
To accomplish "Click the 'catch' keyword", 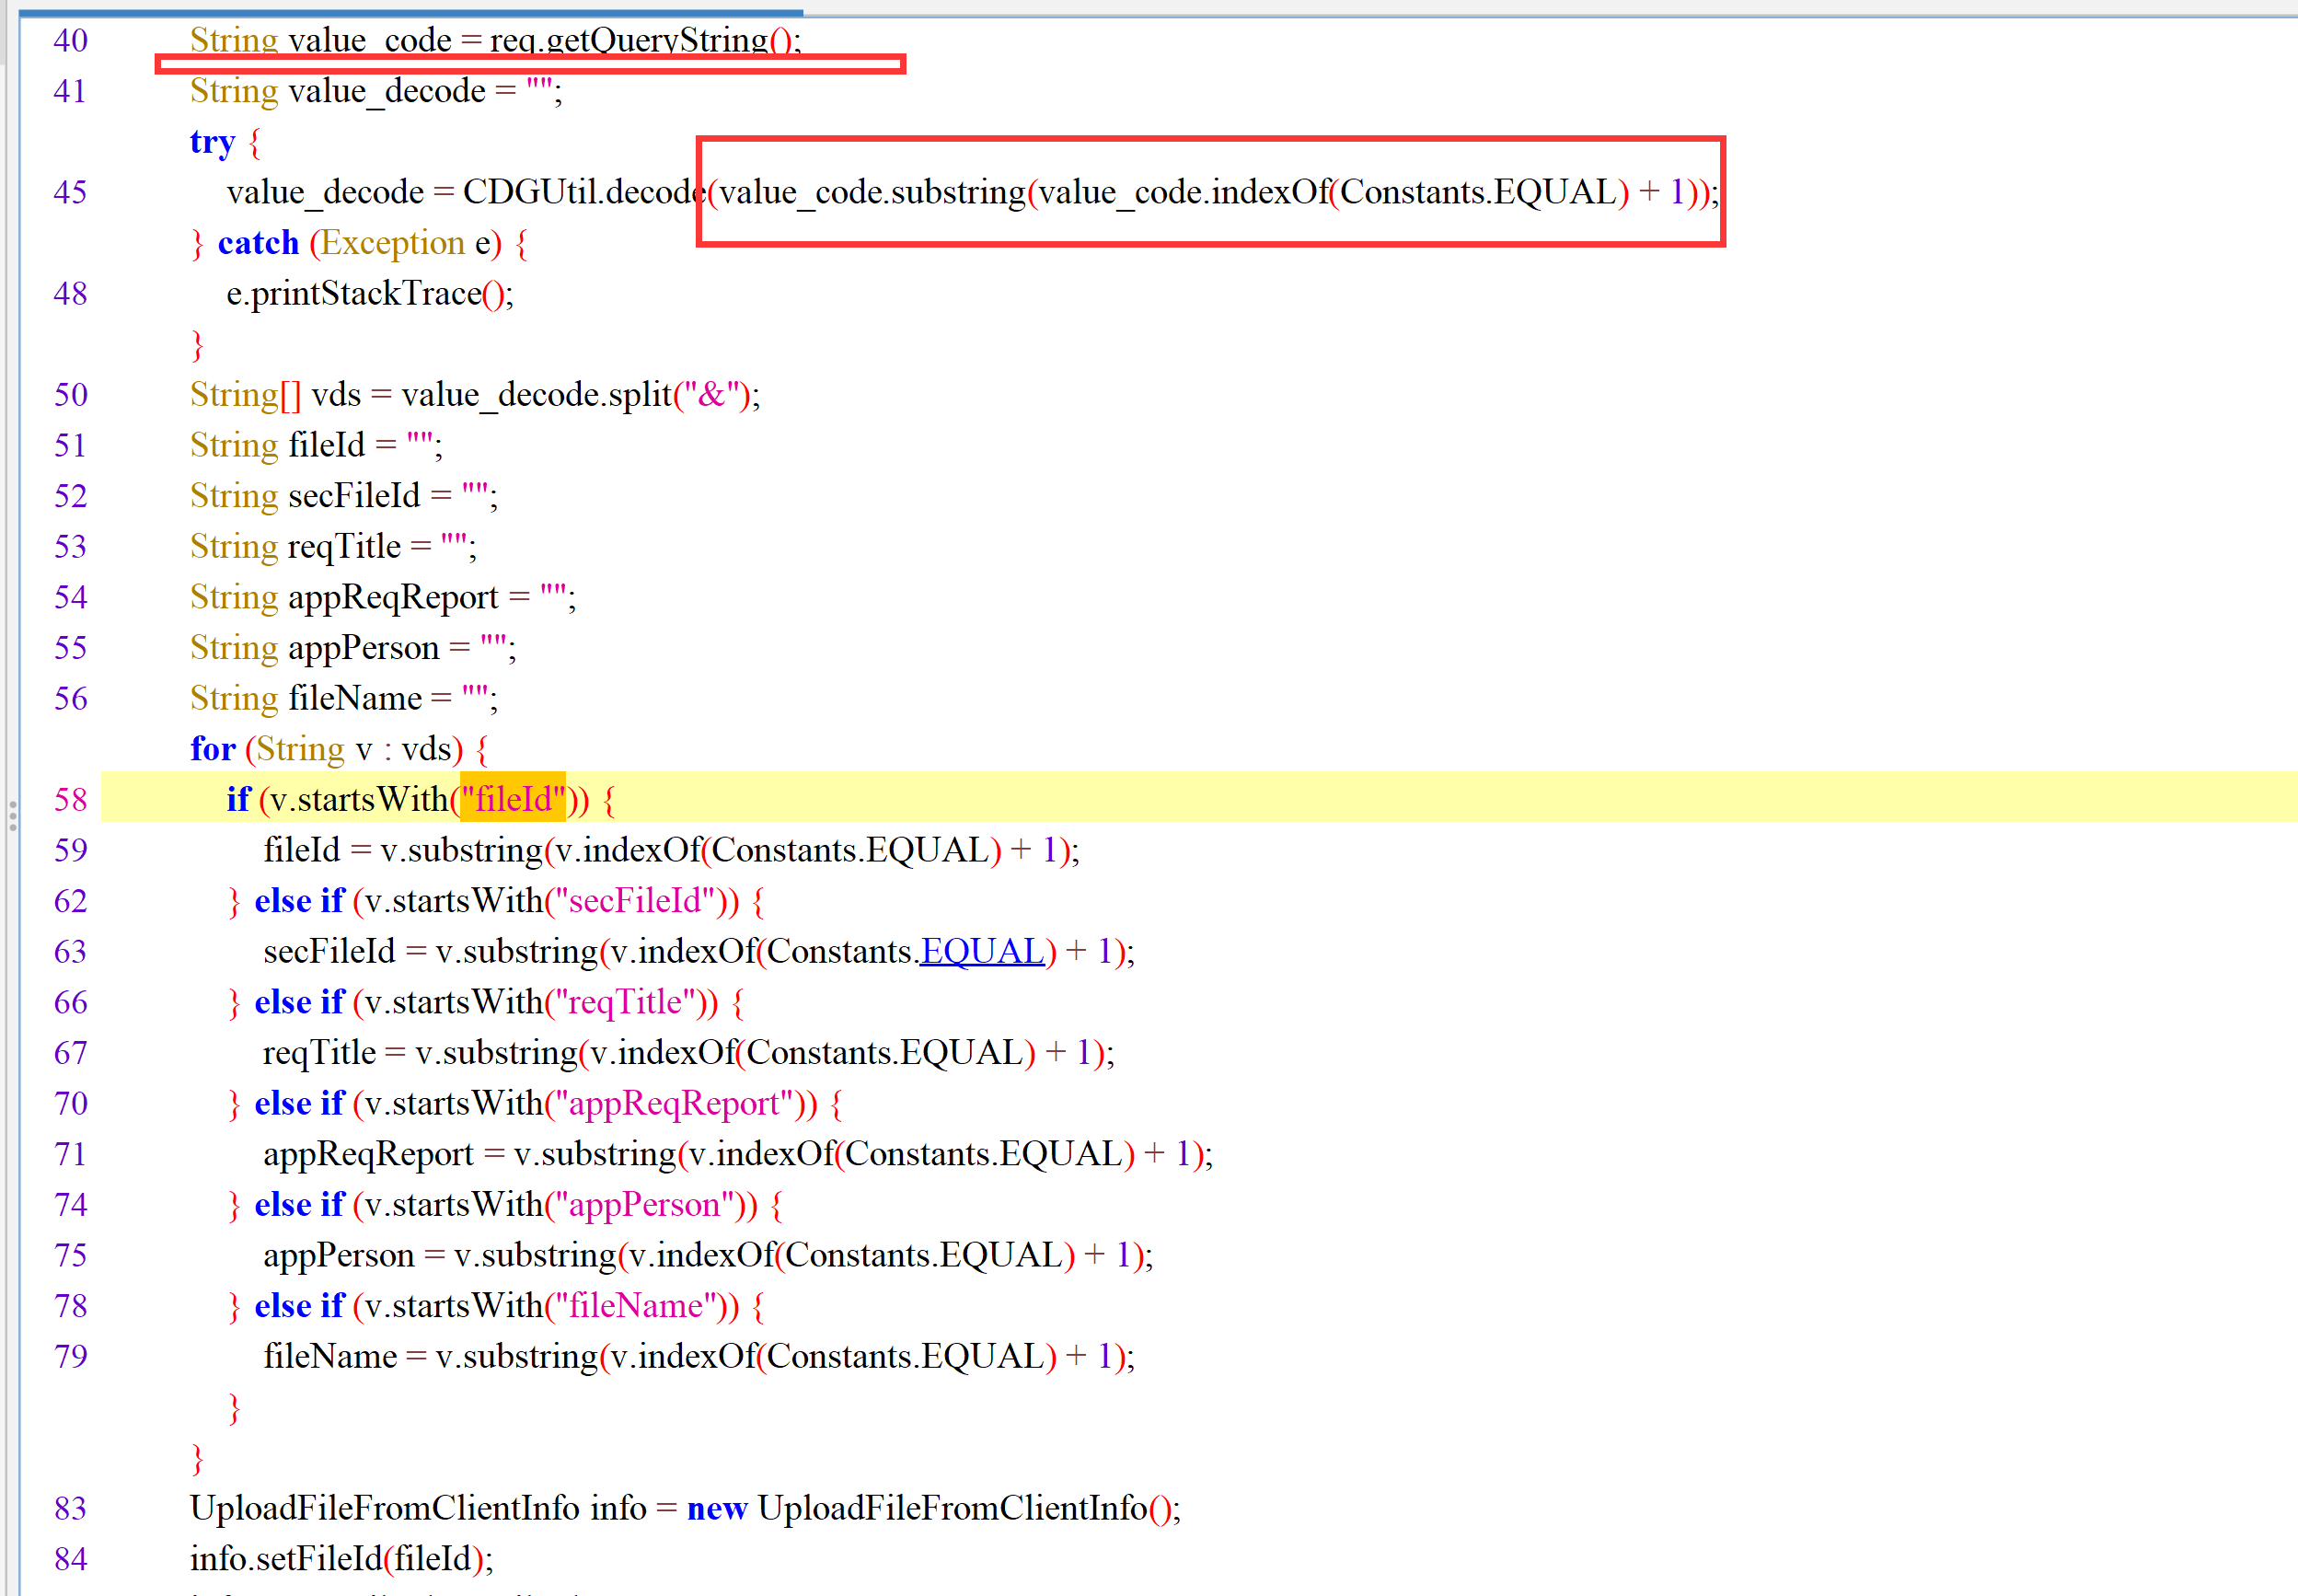I will point(258,243).
